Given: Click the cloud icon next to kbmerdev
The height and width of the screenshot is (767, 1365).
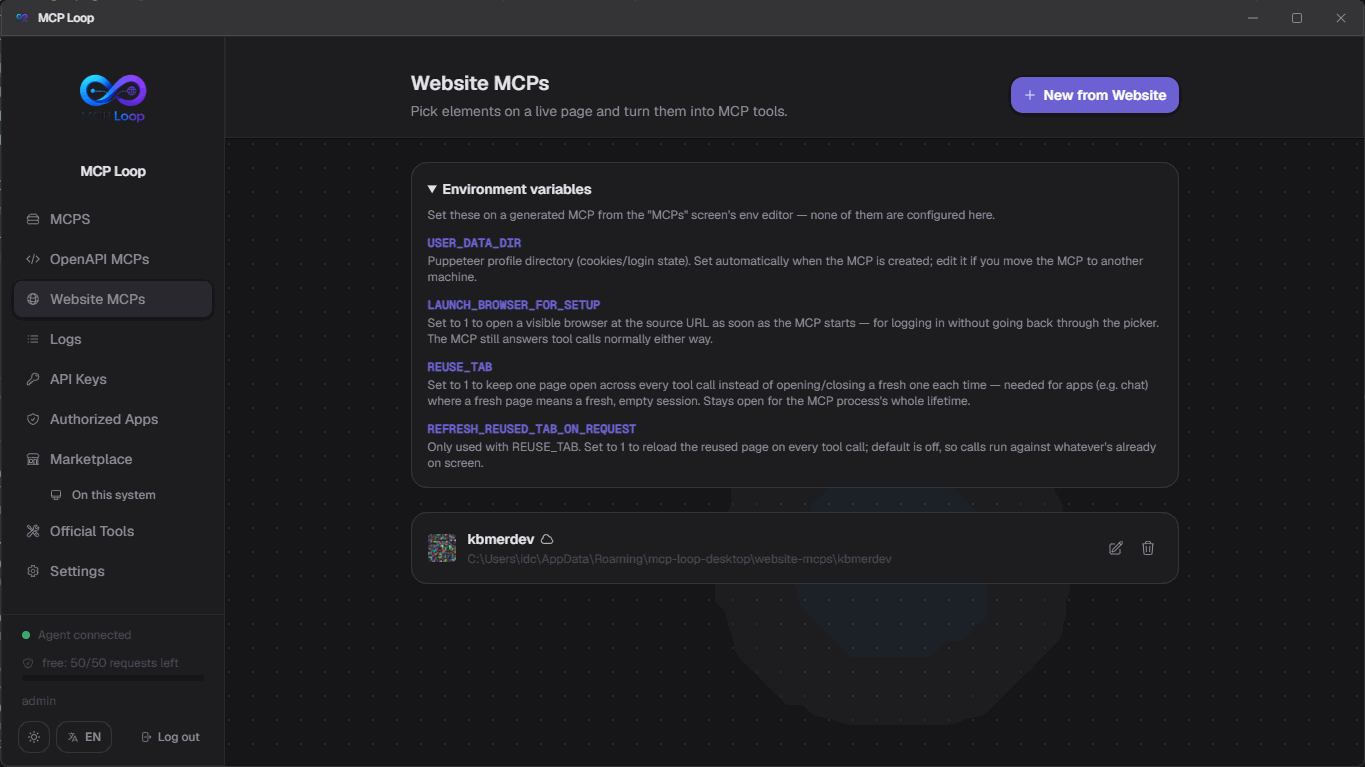Looking at the screenshot, I should pos(547,540).
